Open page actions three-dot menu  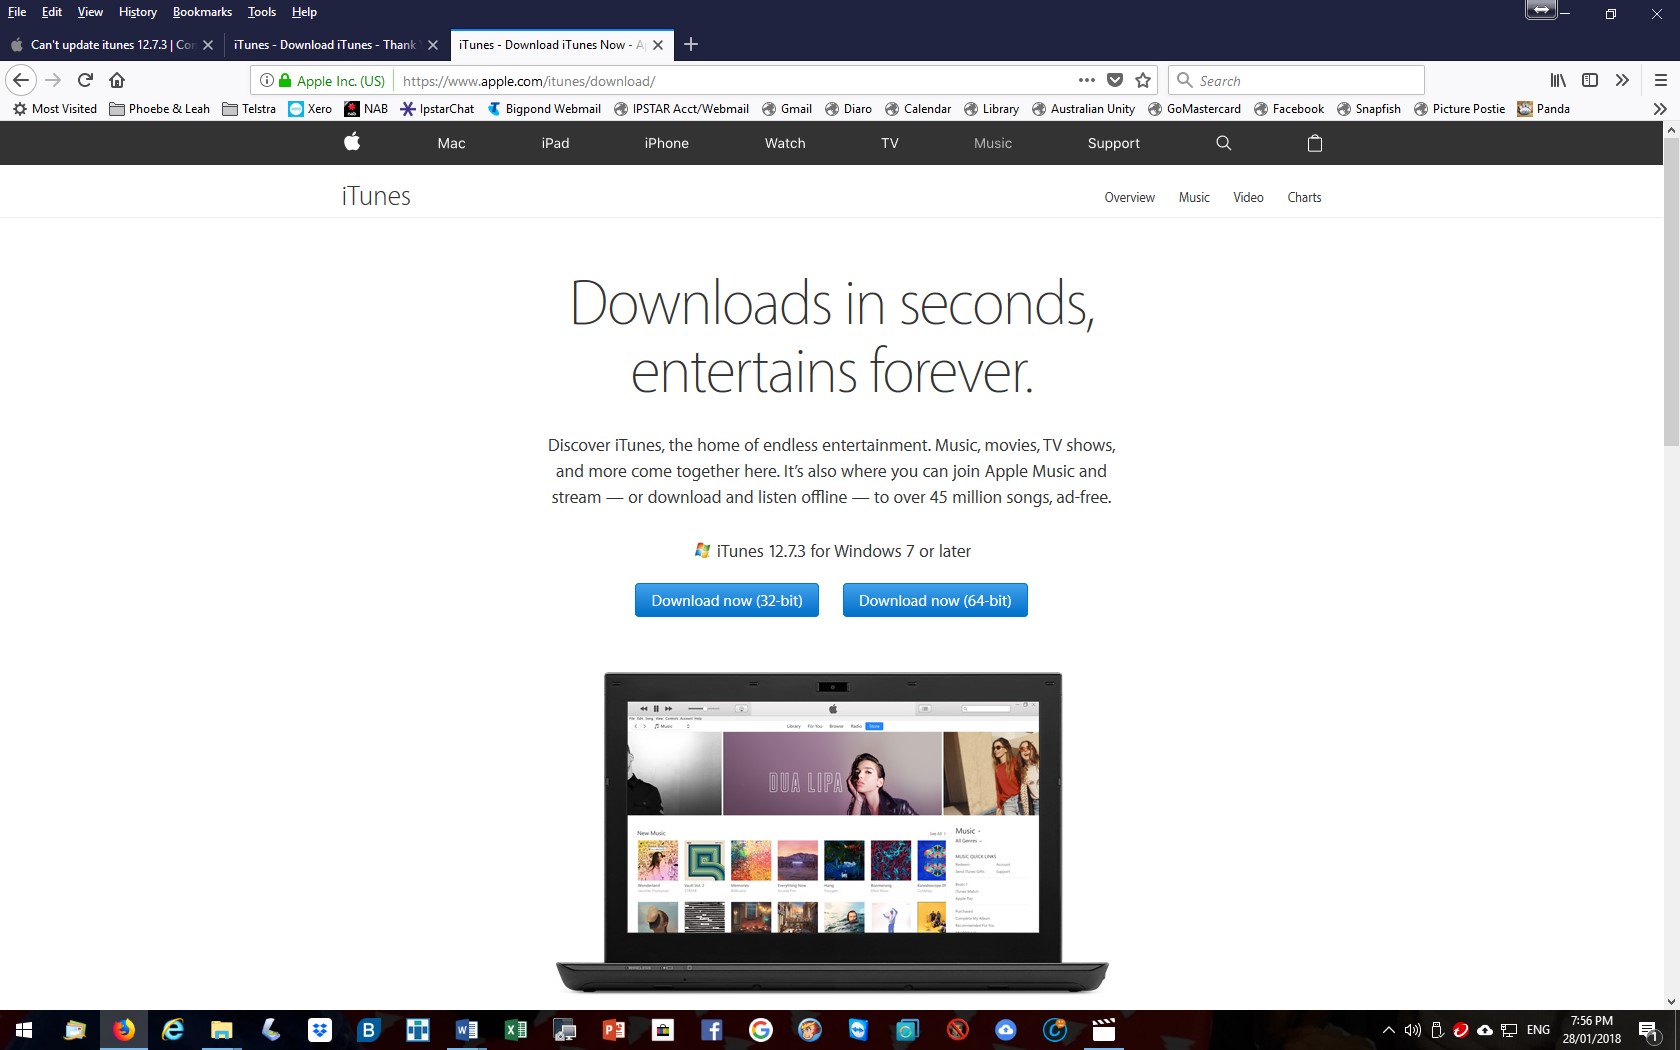[x=1087, y=80]
